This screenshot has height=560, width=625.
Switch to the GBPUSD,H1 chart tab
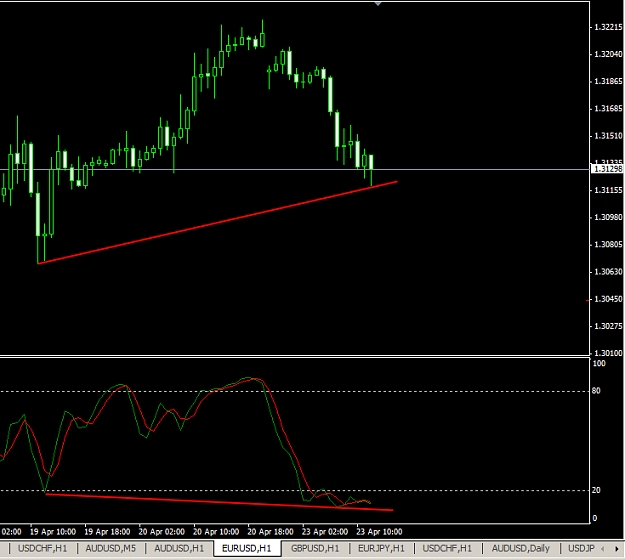tap(315, 548)
